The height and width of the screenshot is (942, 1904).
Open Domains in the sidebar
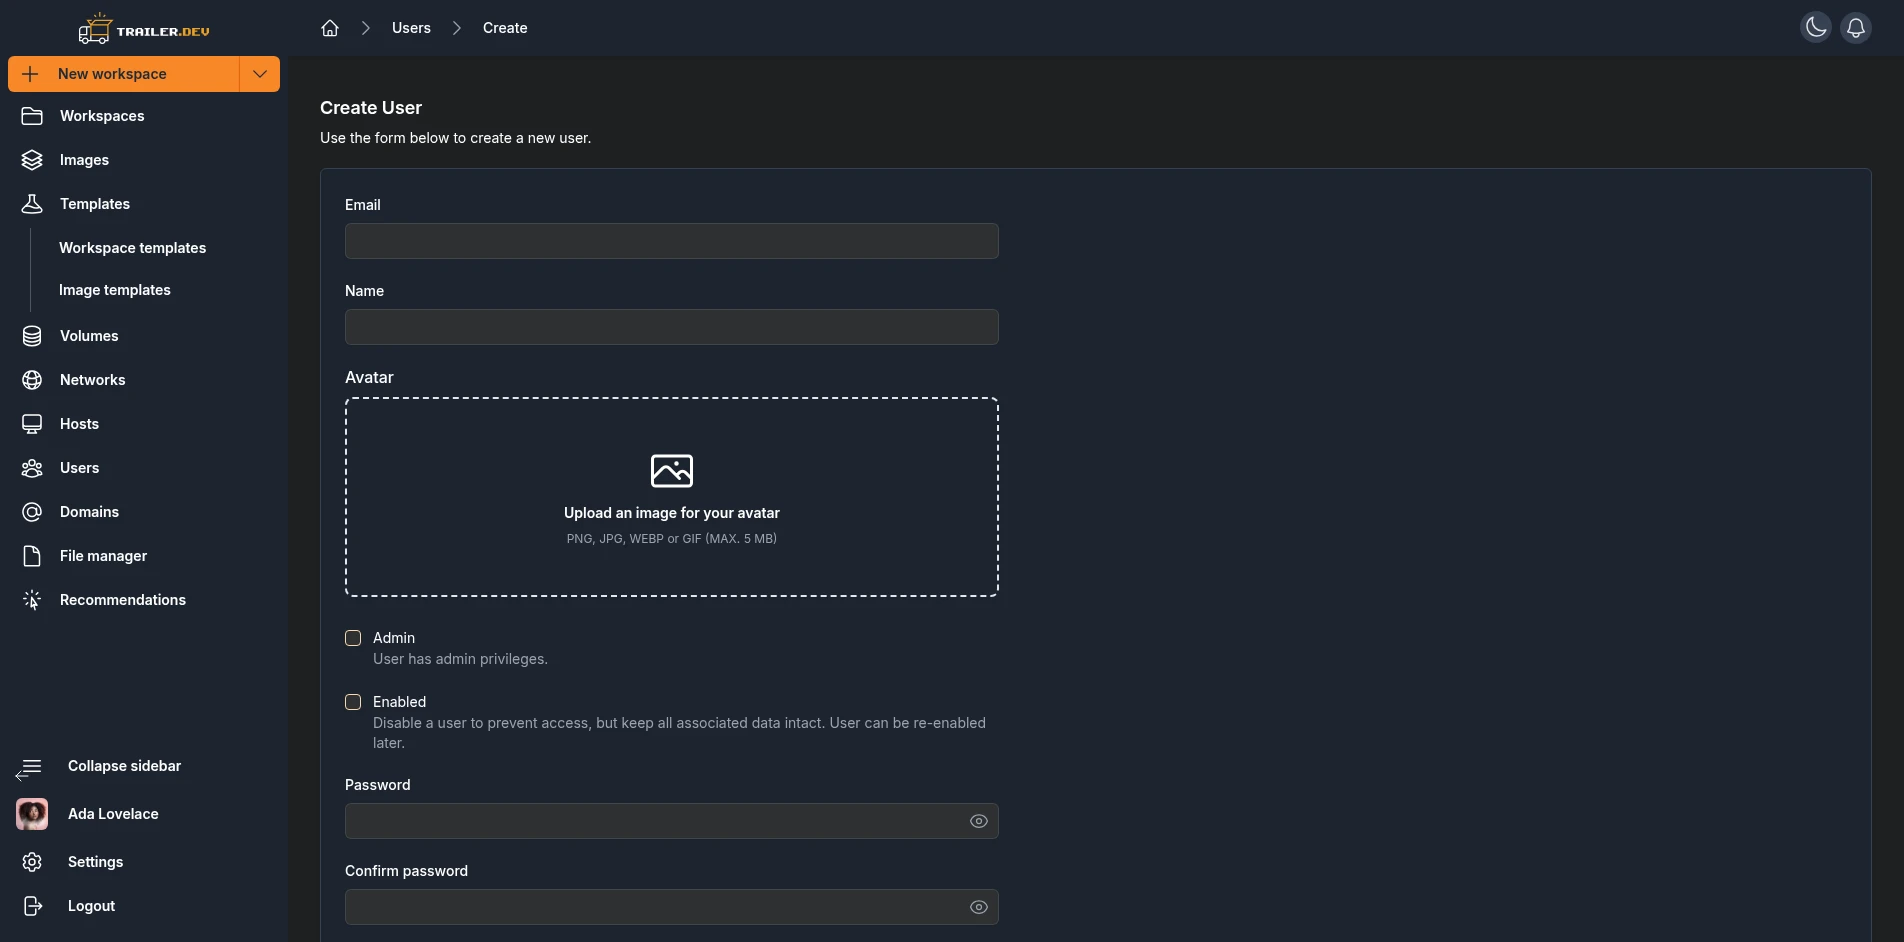tap(144, 512)
